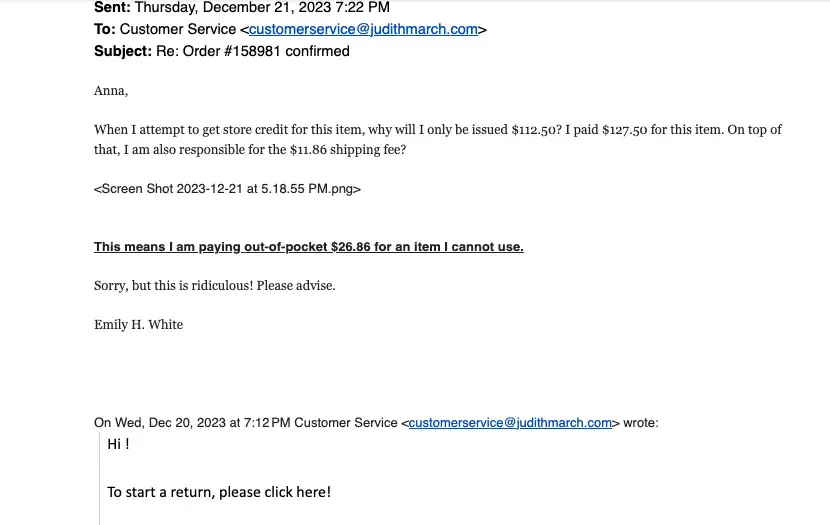The width and height of the screenshot is (830, 525).
Task: Click the quoted 'Hi !' line
Action: click(118, 444)
